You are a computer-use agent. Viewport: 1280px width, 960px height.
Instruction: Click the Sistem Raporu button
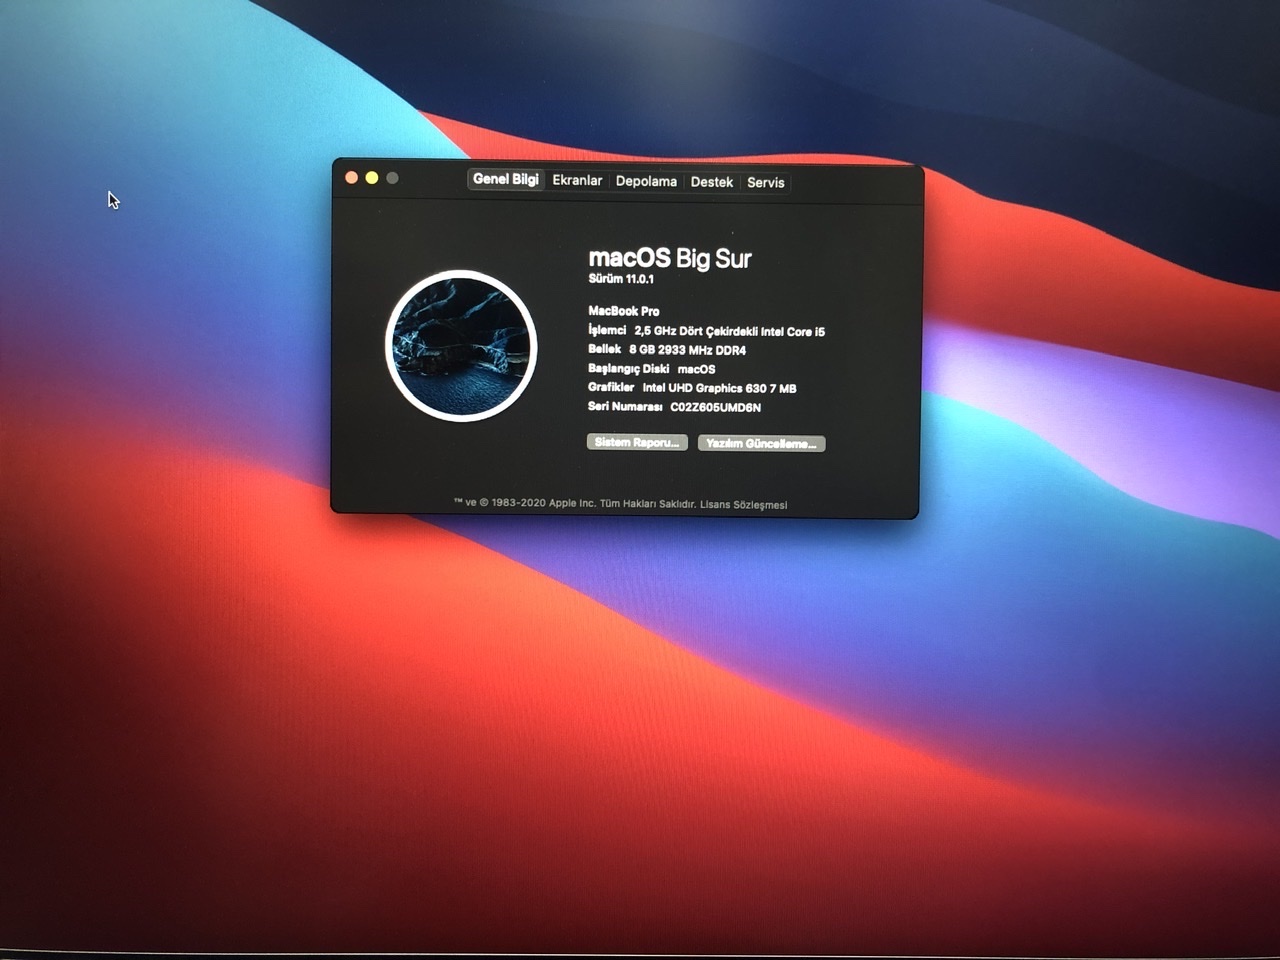coord(637,442)
